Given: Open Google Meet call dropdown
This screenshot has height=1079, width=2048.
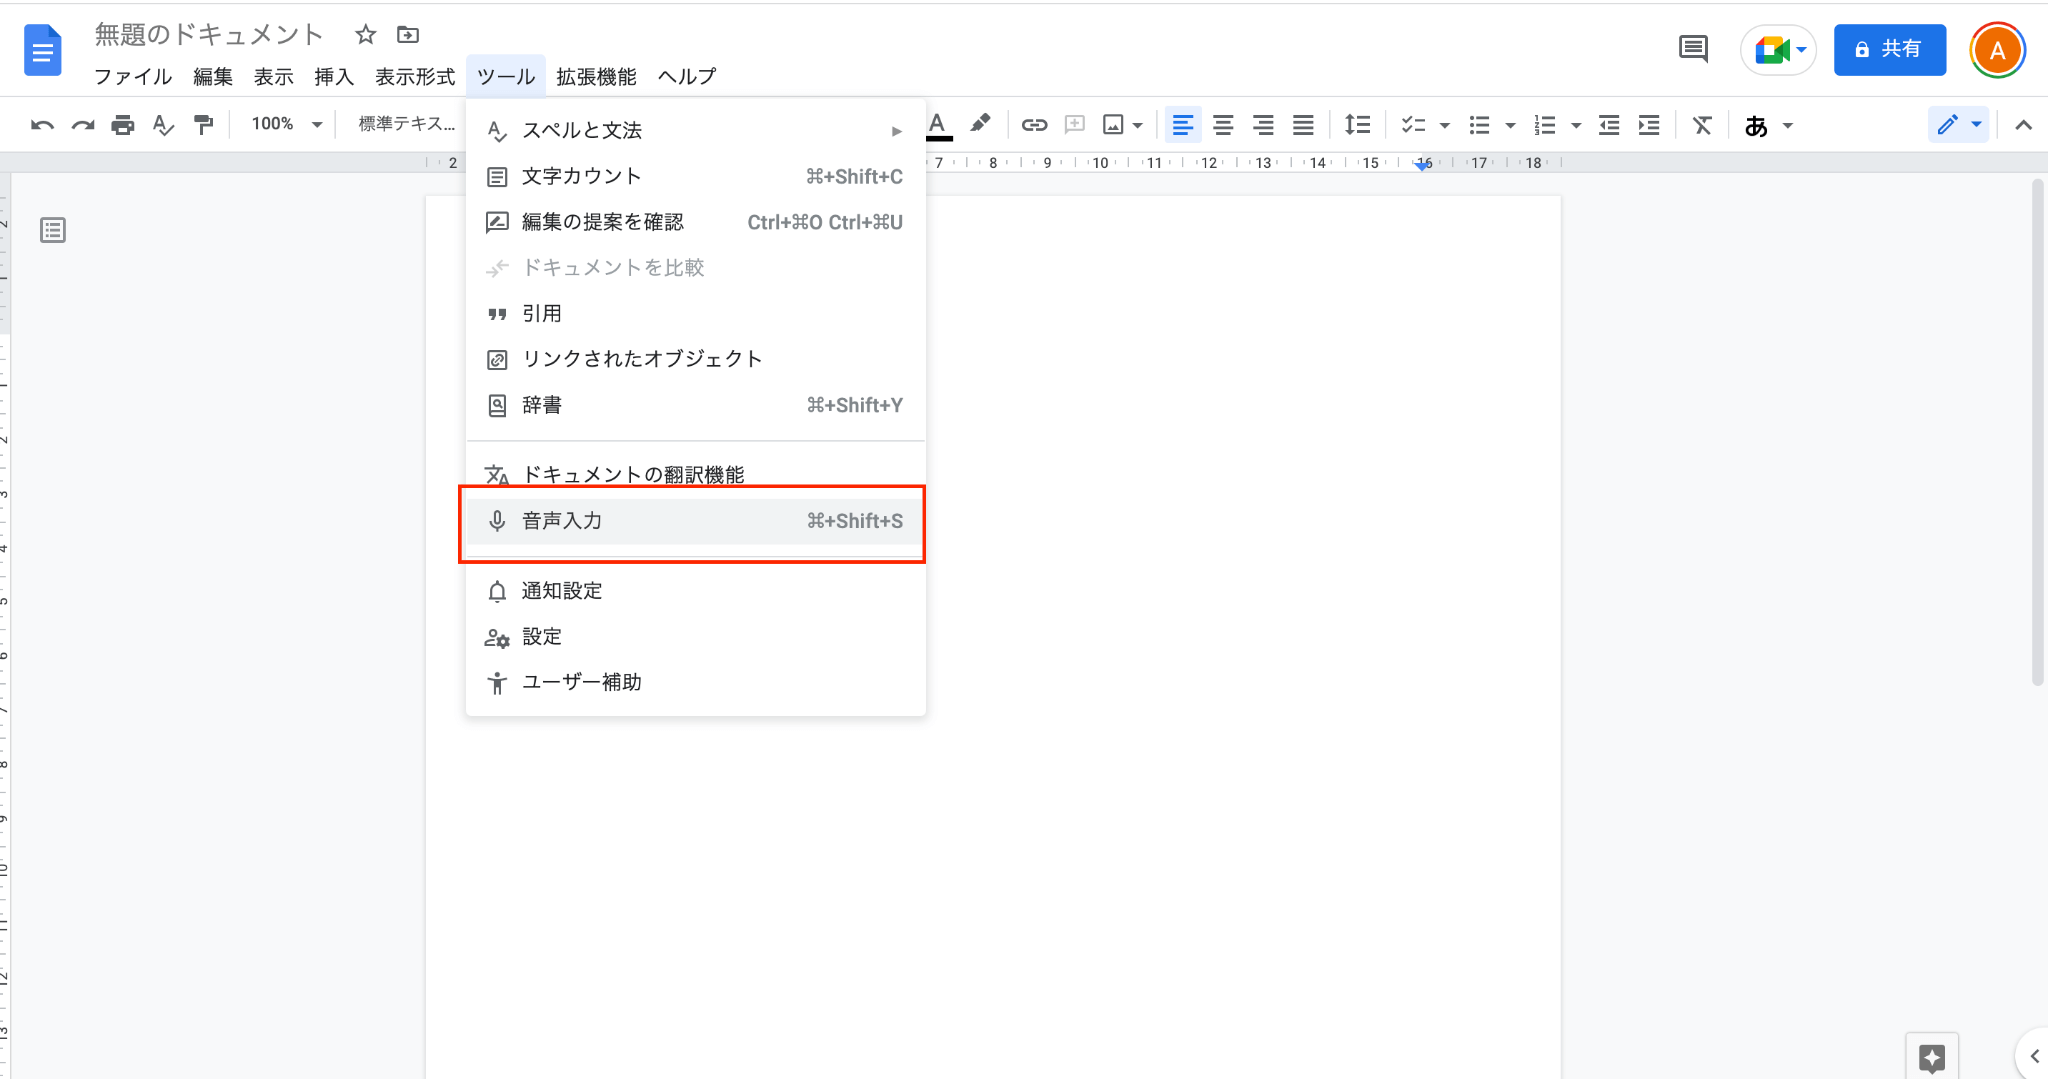Looking at the screenshot, I should pyautogui.click(x=1779, y=49).
